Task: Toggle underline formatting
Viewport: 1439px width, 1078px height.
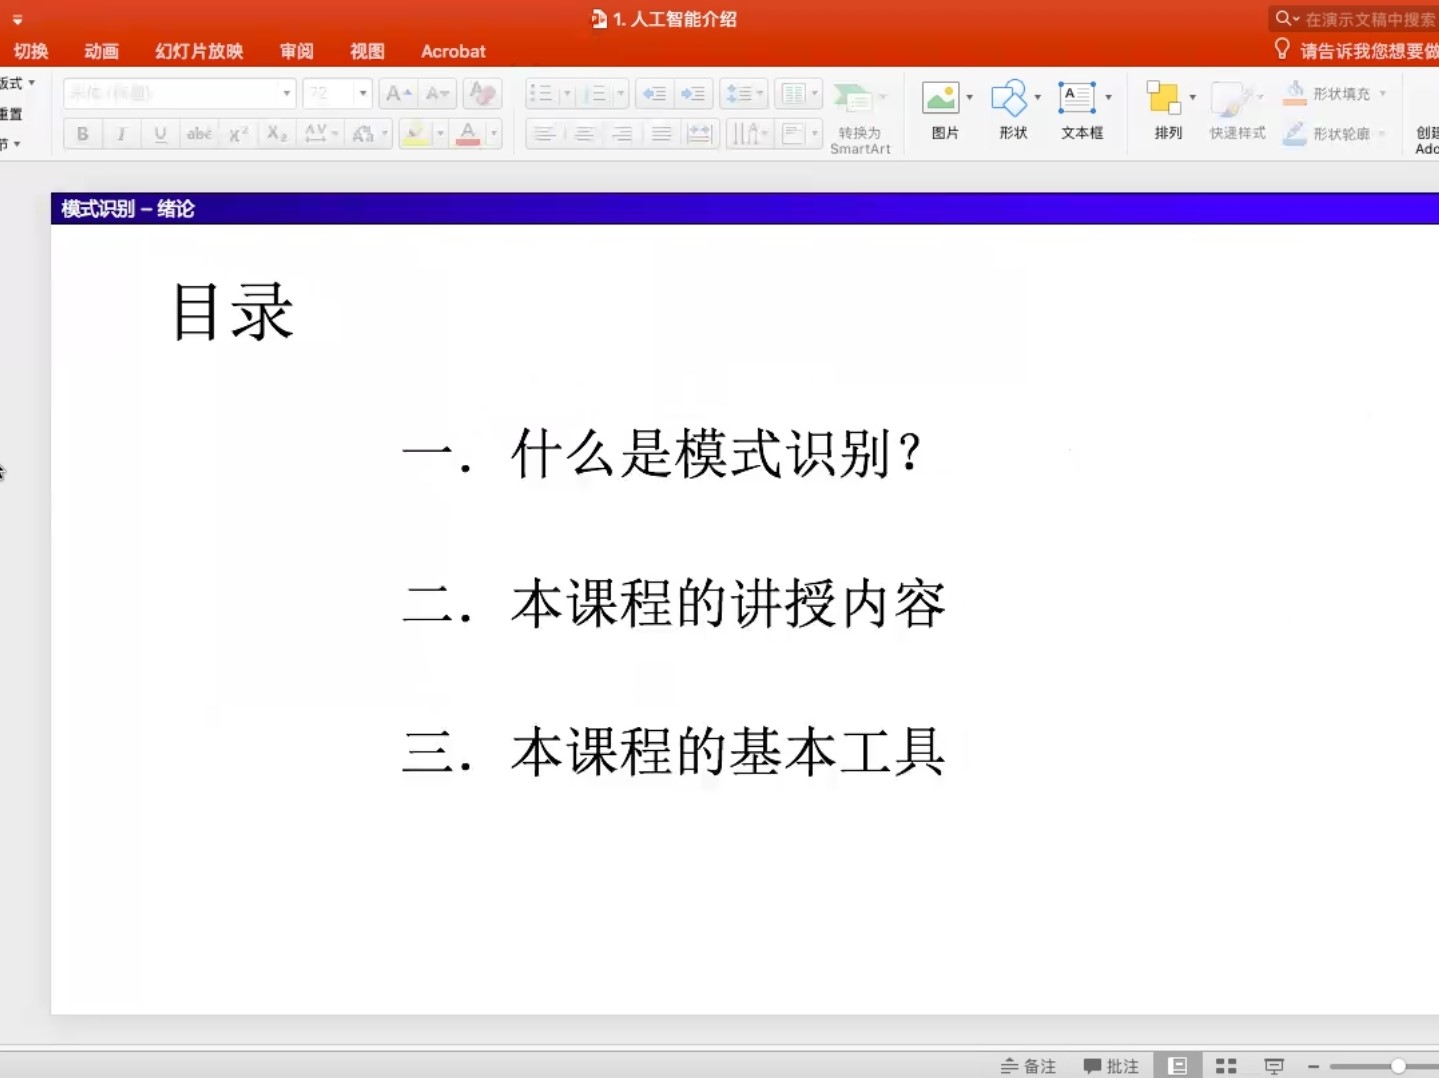Action: pyautogui.click(x=160, y=133)
